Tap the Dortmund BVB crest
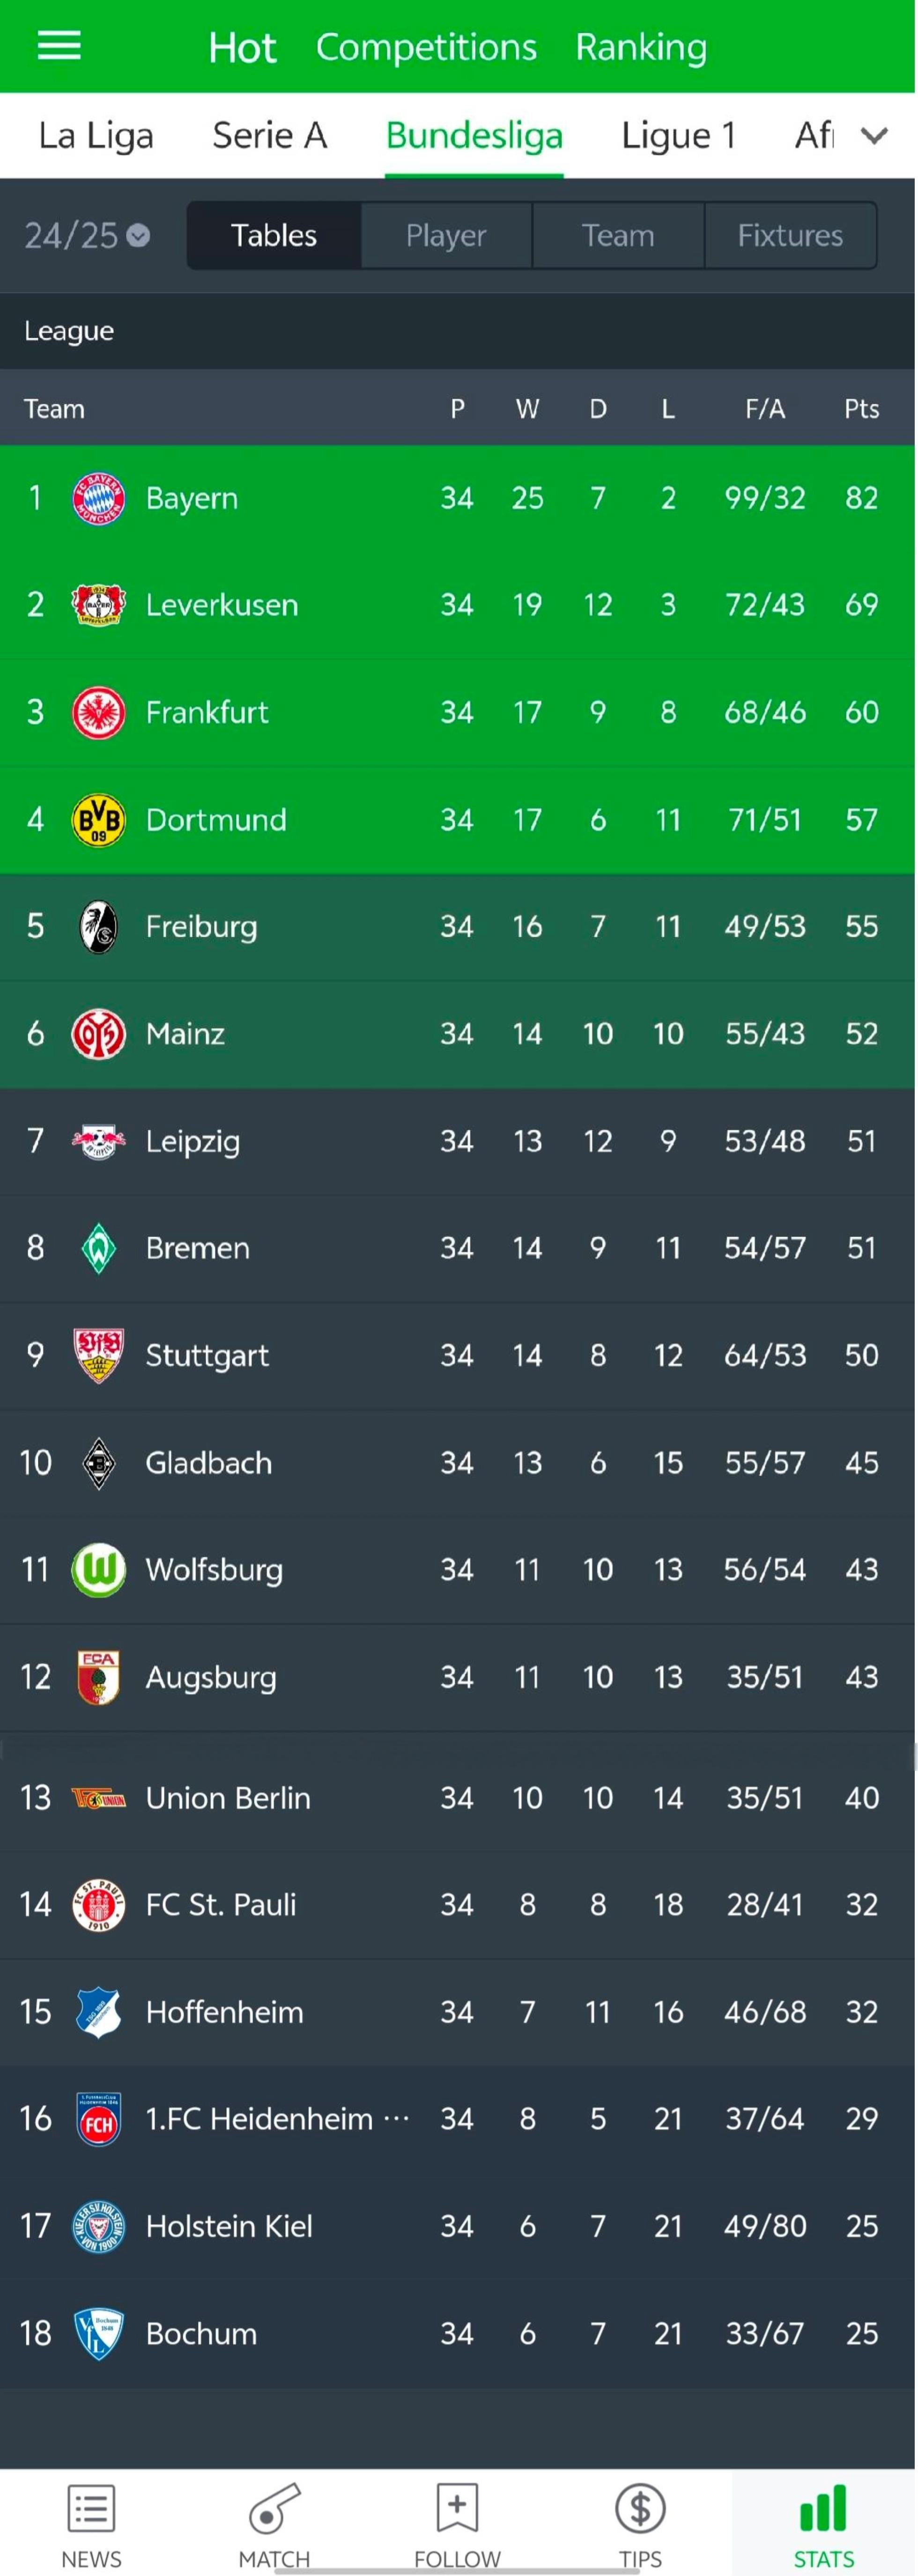 tap(98, 820)
